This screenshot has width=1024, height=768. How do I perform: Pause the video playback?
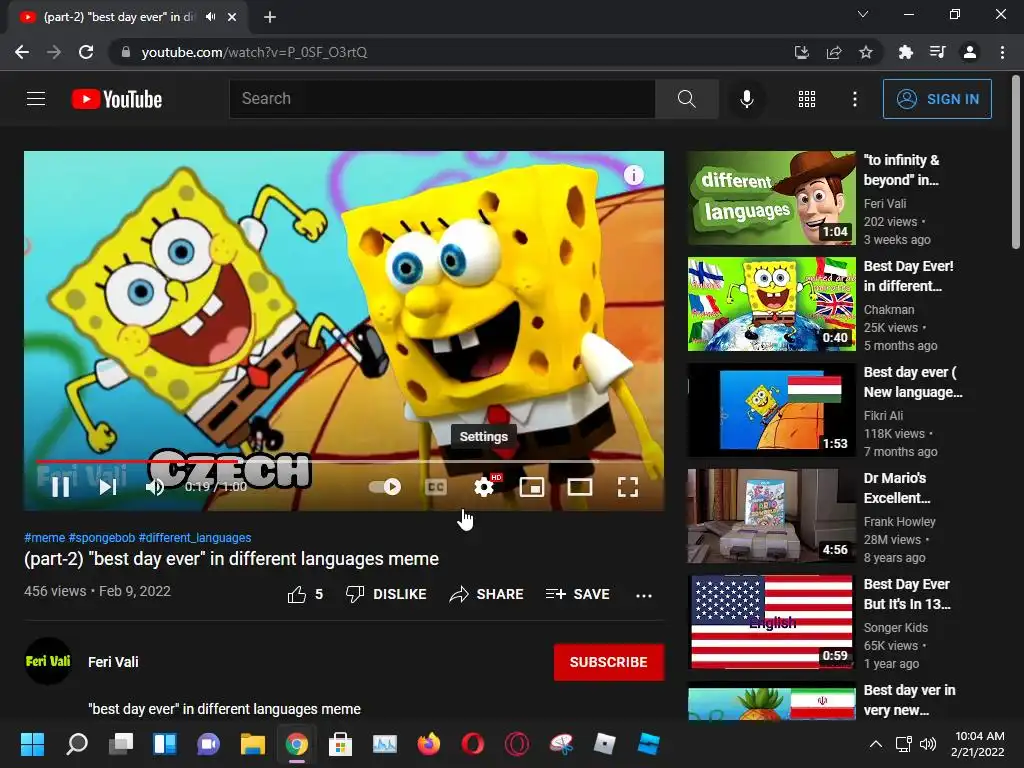pyautogui.click(x=60, y=487)
